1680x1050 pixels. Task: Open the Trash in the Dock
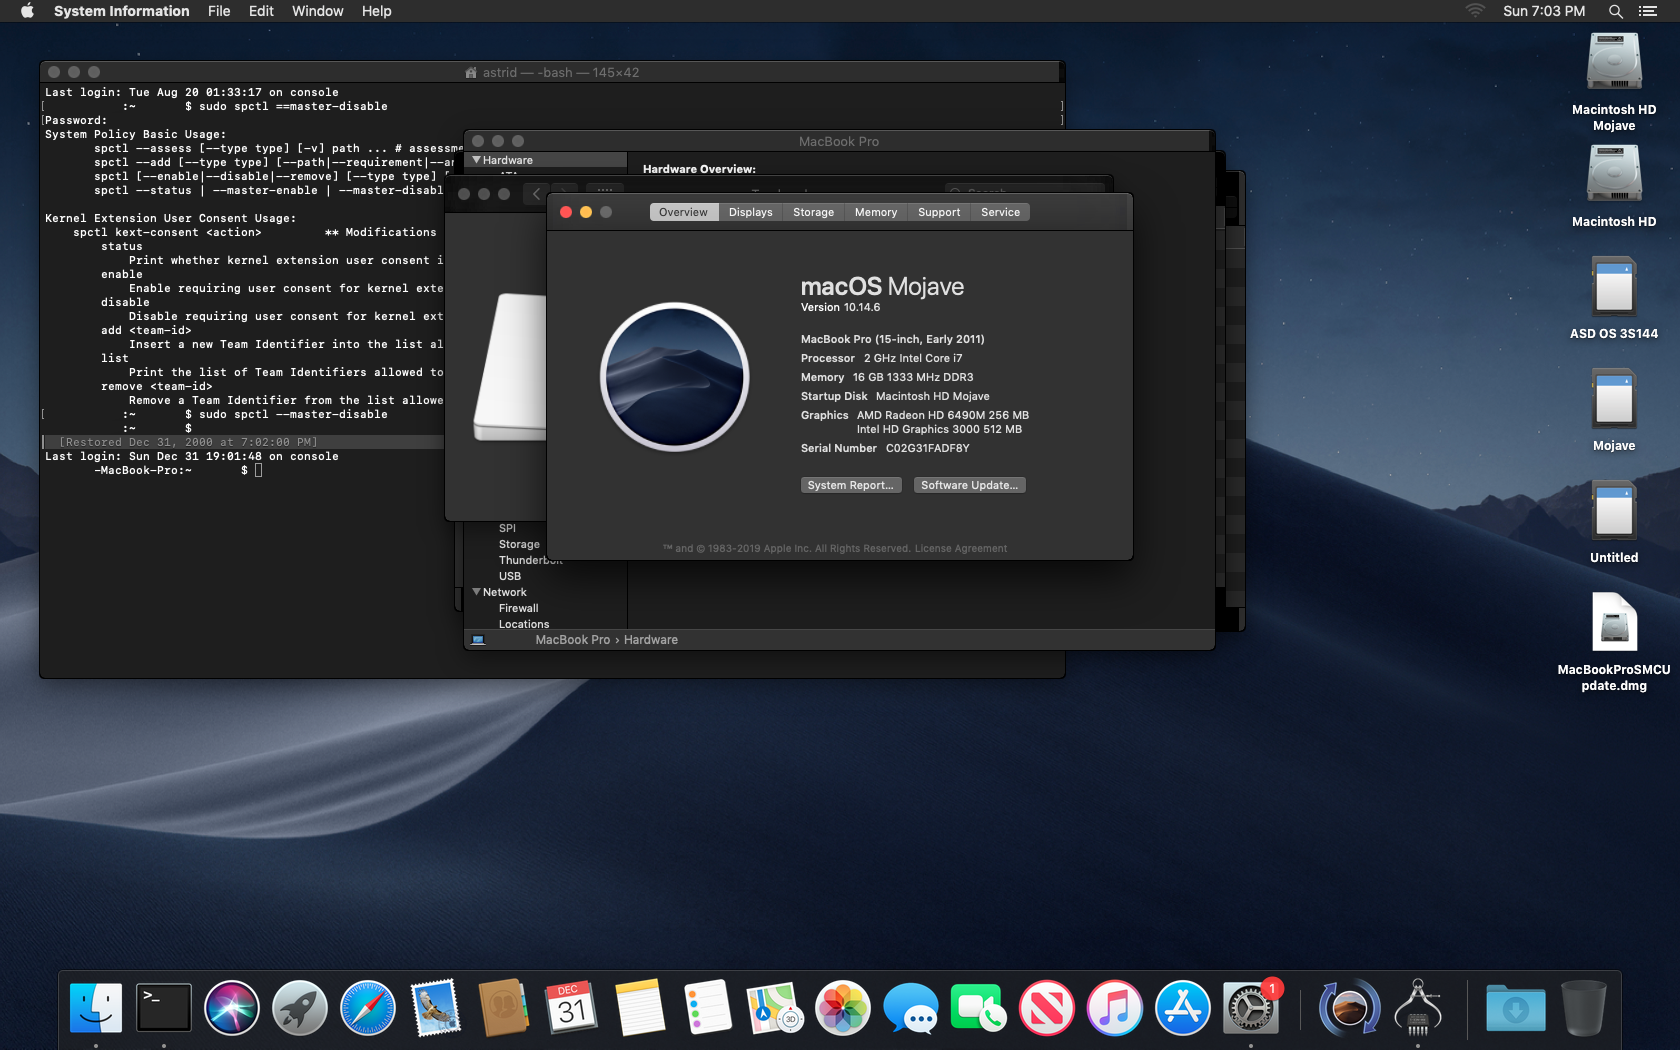pyautogui.click(x=1583, y=1007)
